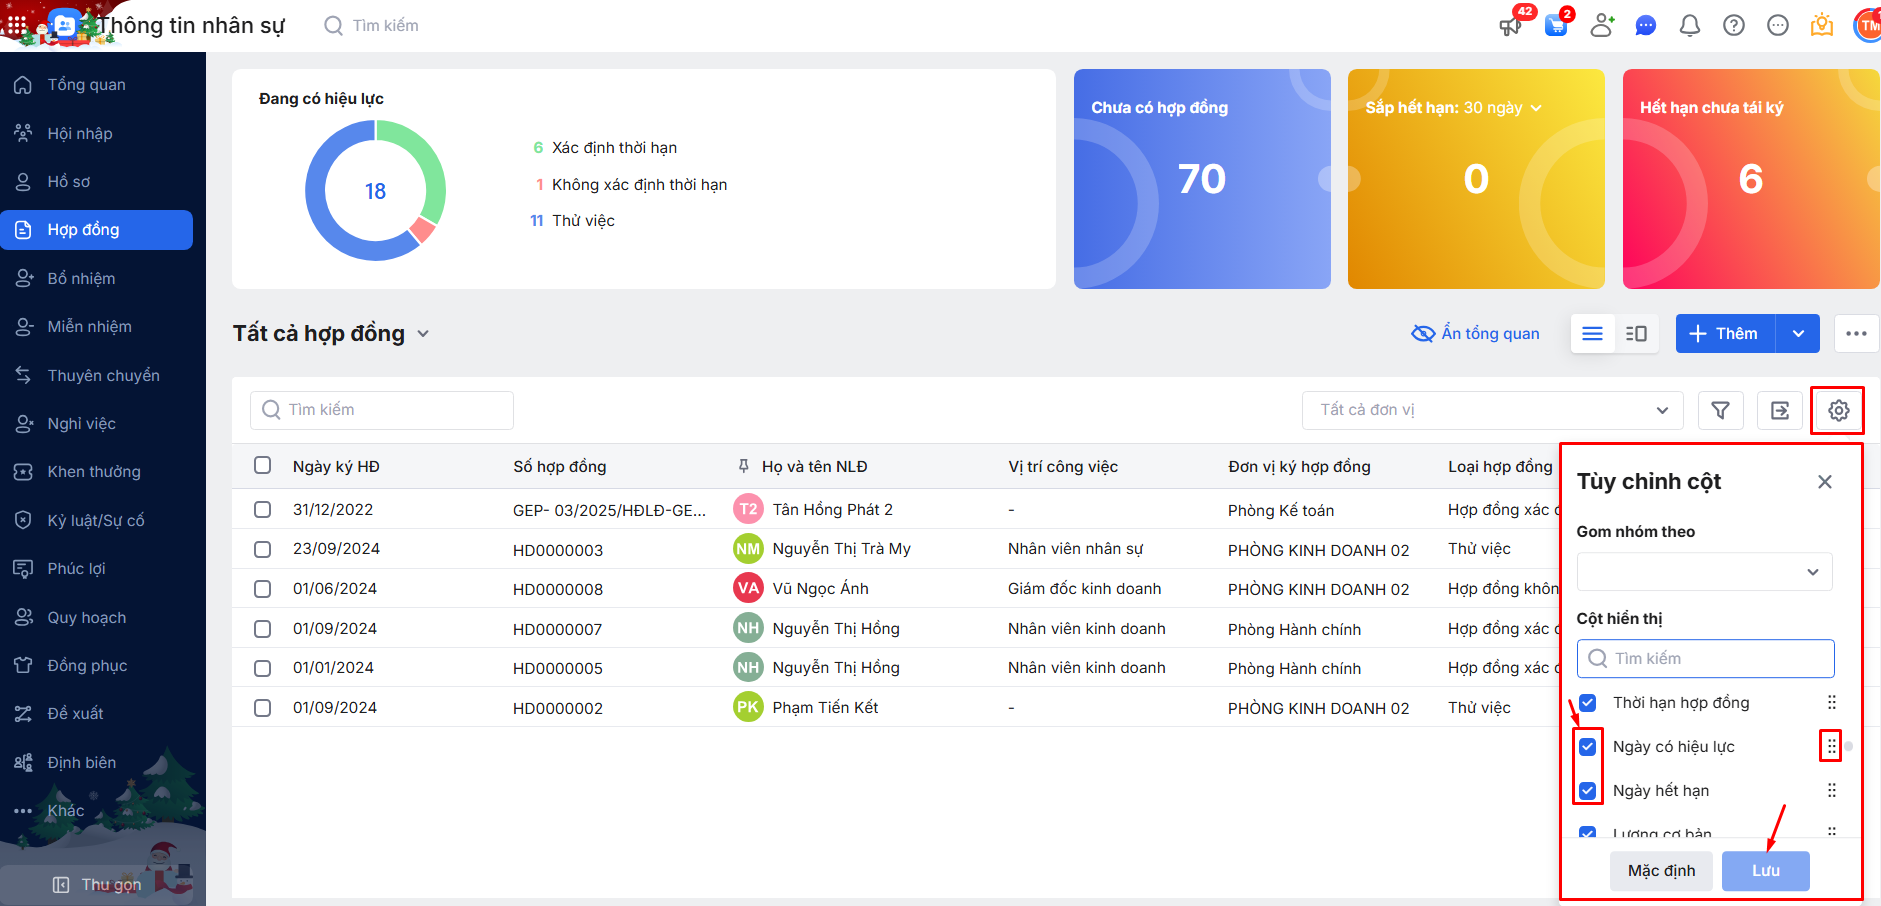Screen dimensions: 1881x906
Task: Click the Mặc định button
Action: [1661, 870]
